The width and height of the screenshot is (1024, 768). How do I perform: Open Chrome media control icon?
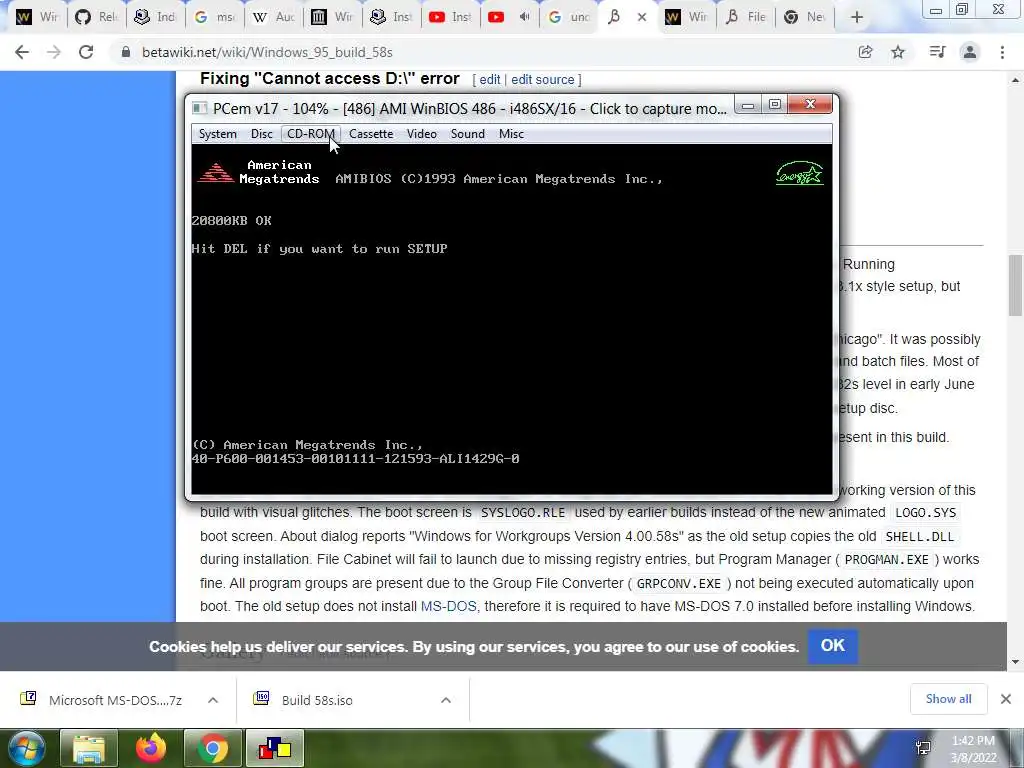tap(938, 52)
